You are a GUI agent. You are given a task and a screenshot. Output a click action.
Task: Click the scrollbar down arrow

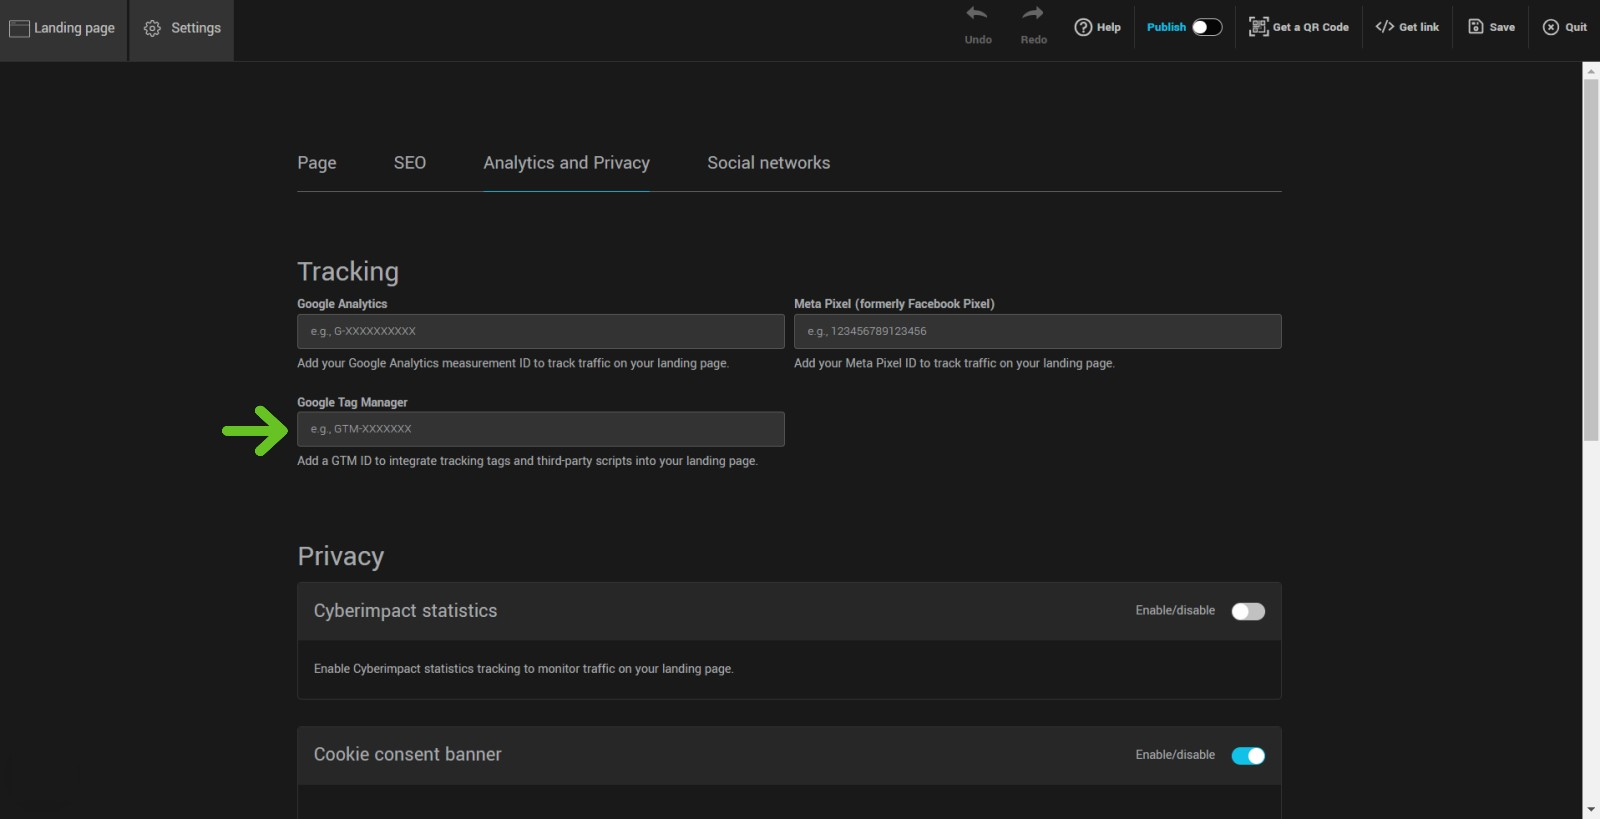pyautogui.click(x=1591, y=810)
